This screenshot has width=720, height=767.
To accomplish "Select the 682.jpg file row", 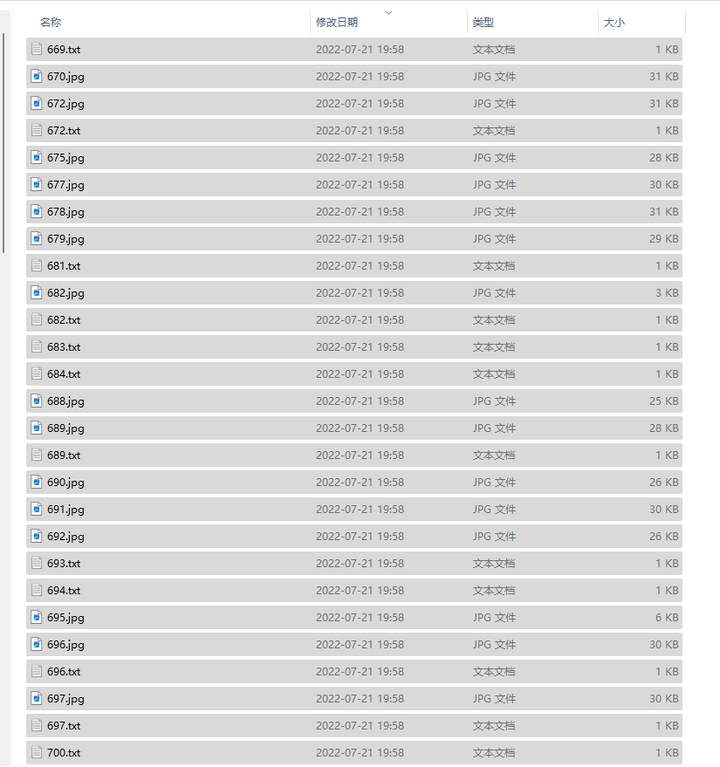I will click(x=354, y=293).
